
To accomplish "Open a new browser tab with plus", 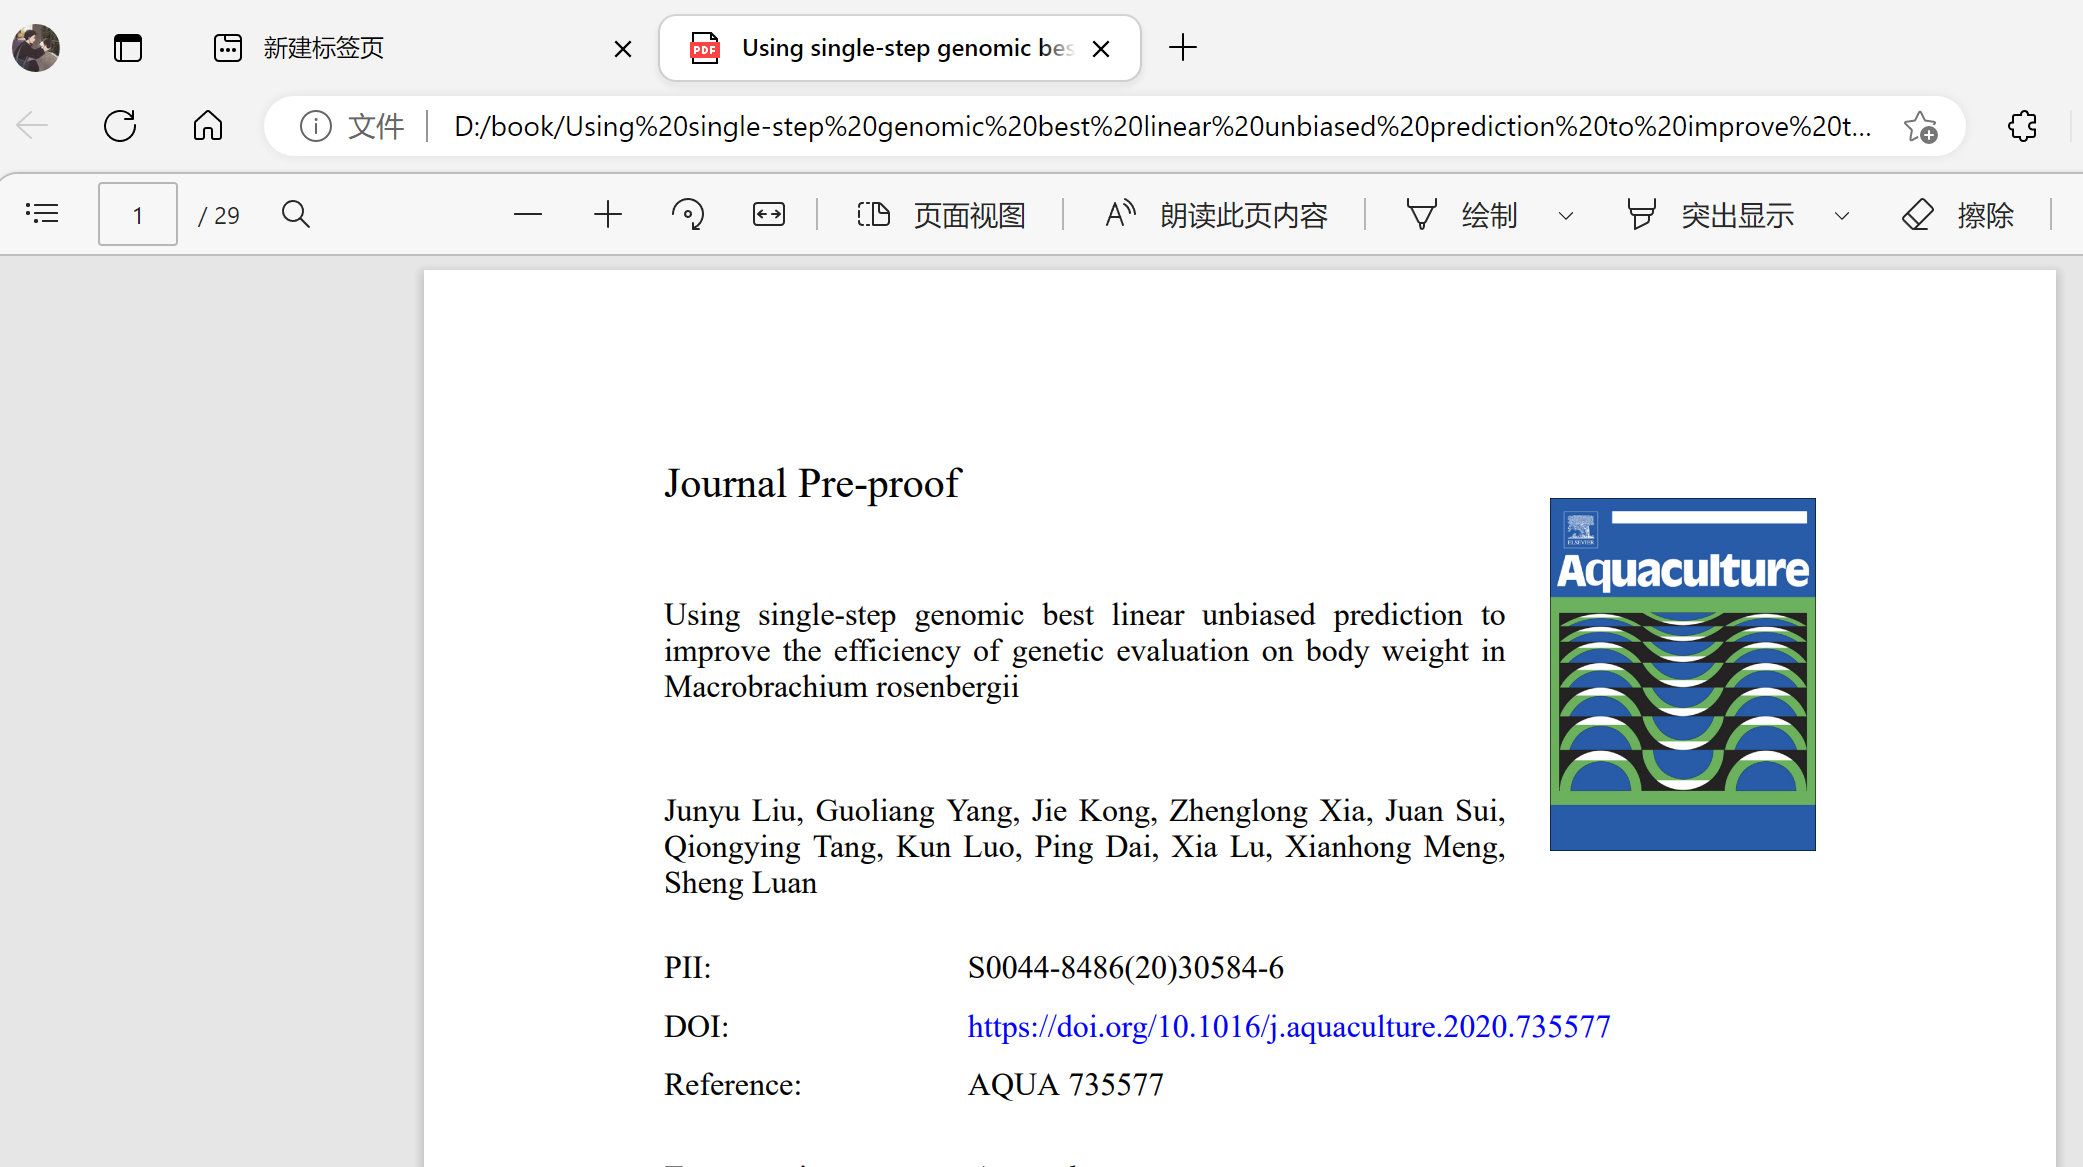I will 1183,47.
